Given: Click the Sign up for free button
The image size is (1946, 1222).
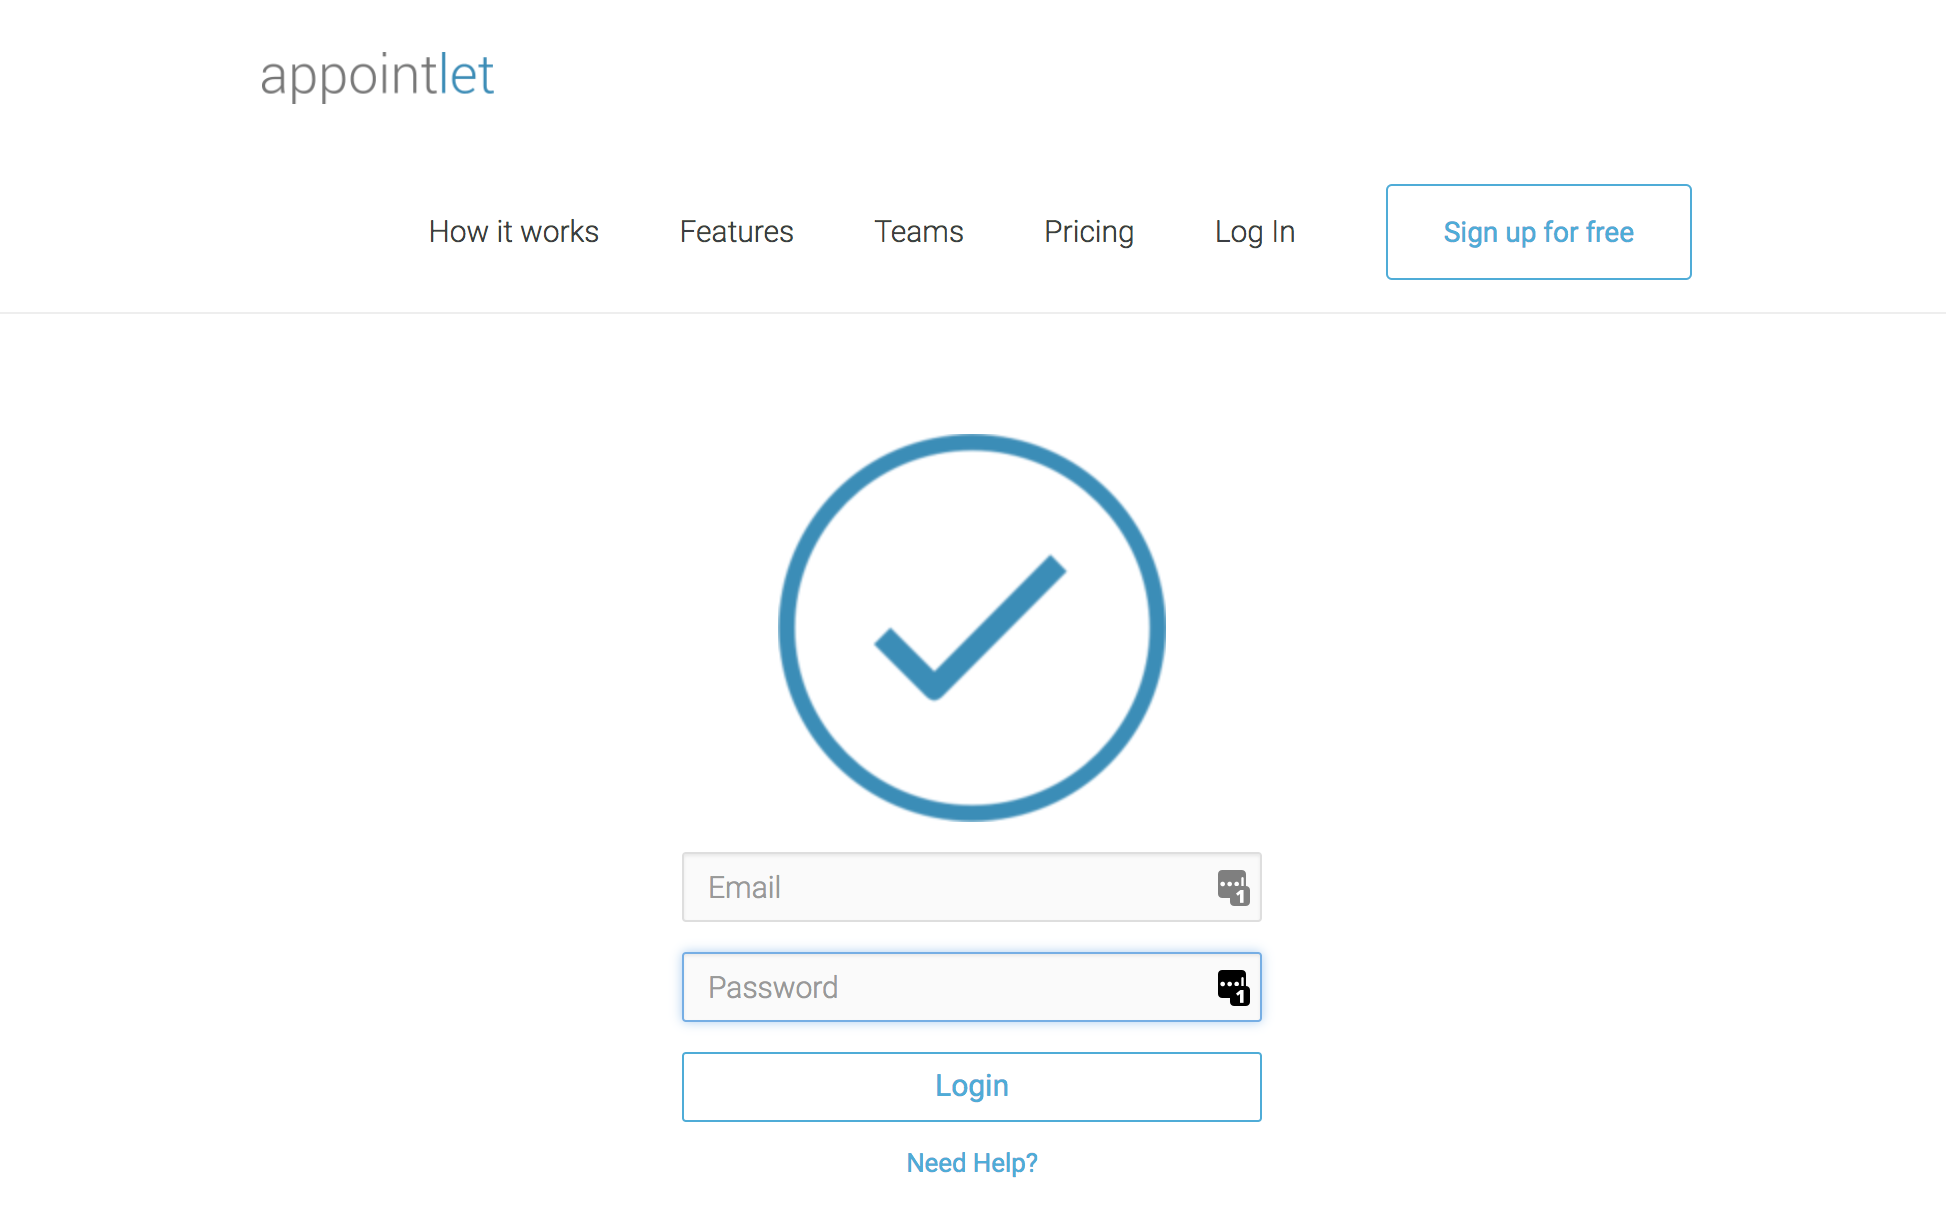Looking at the screenshot, I should coord(1539,232).
